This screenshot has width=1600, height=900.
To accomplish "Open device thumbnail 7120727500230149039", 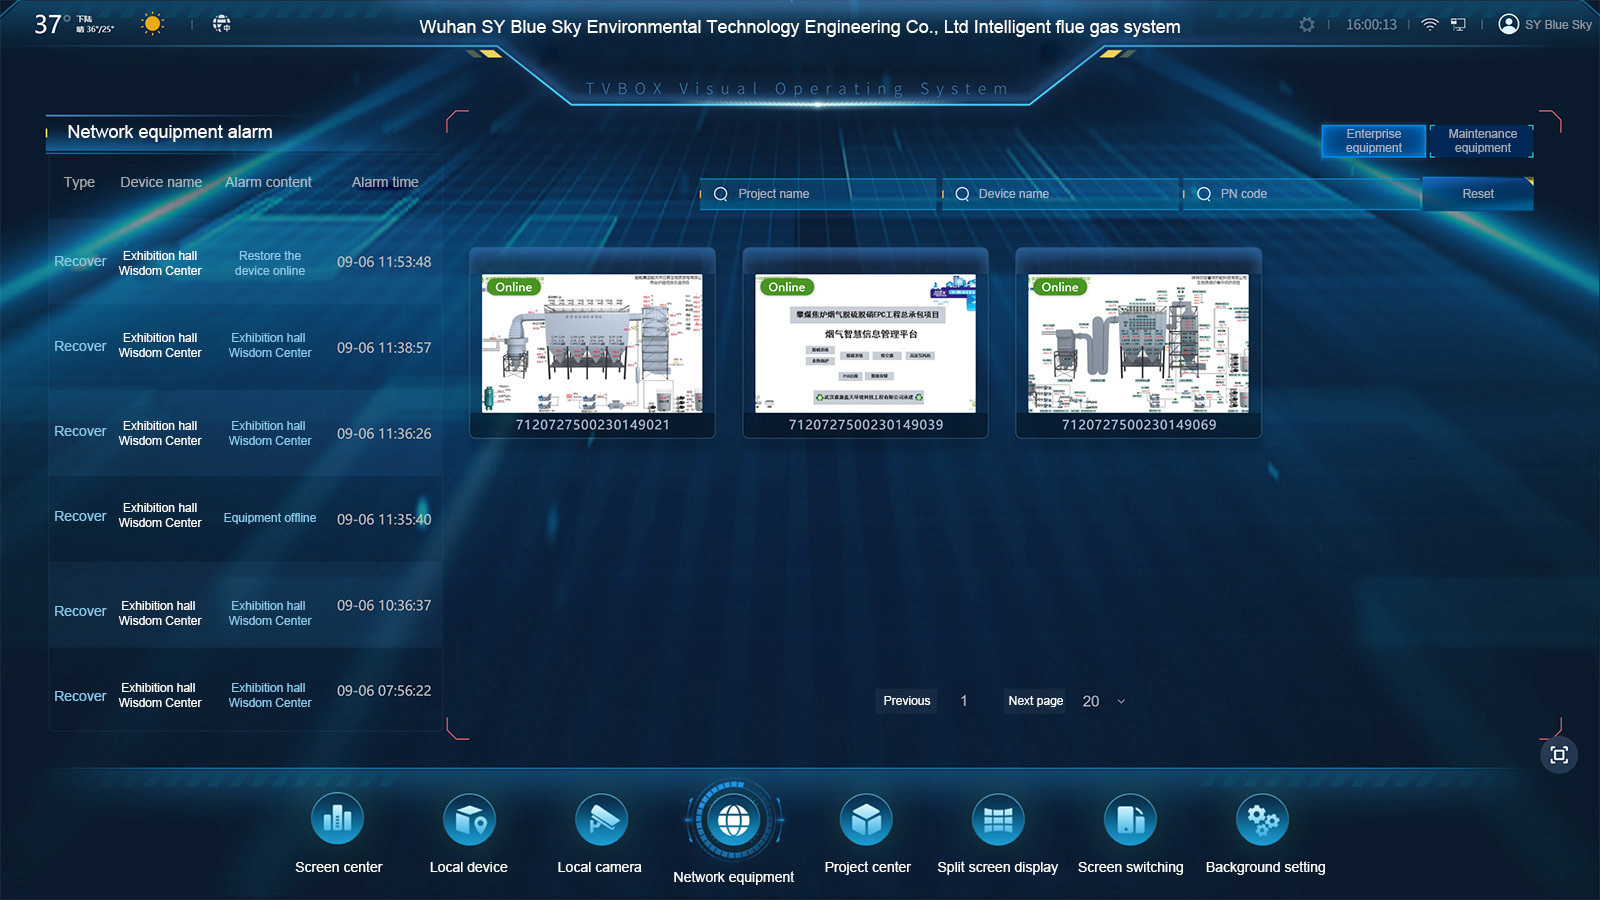I will click(866, 343).
